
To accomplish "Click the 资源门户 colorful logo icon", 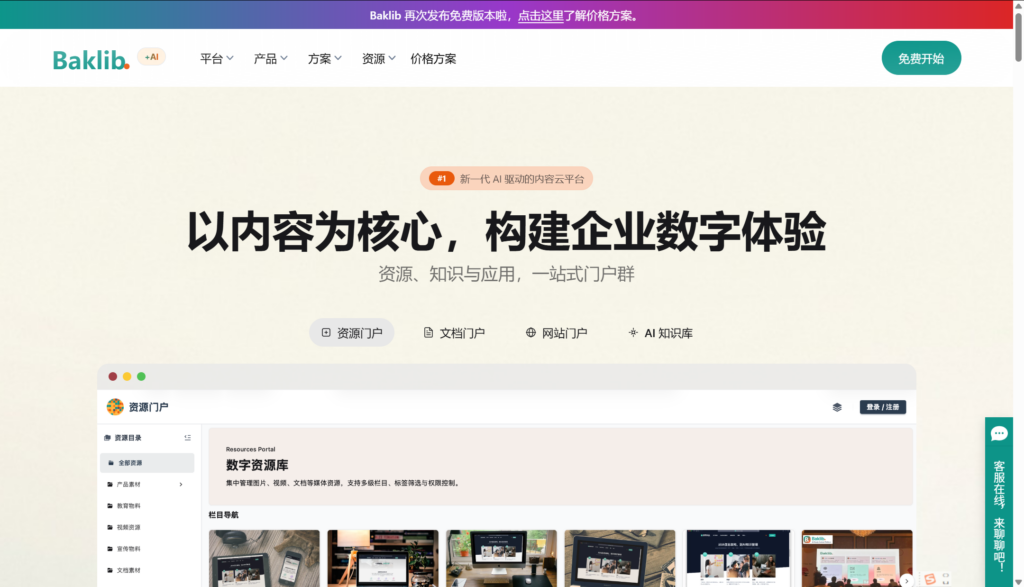I will tap(115, 407).
